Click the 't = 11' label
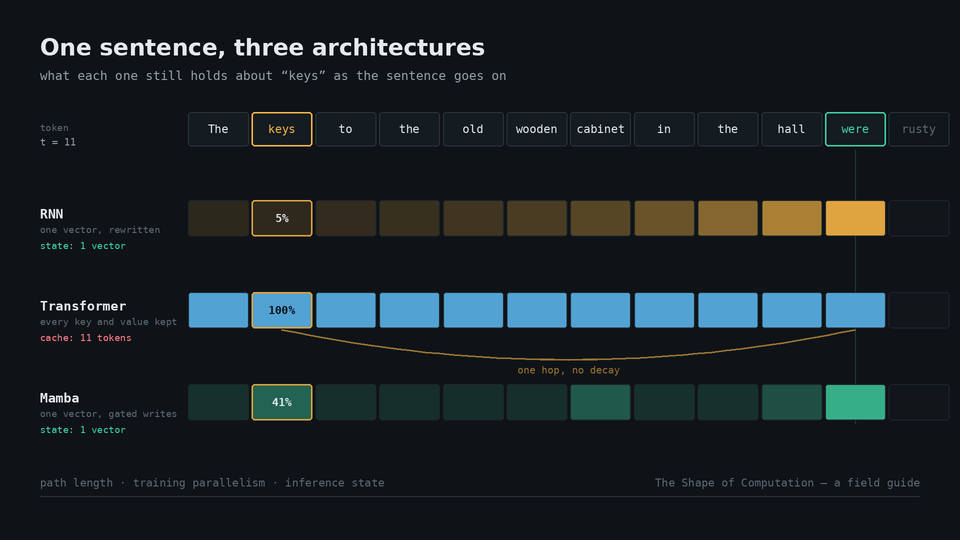960x540 pixels. pos(58,142)
